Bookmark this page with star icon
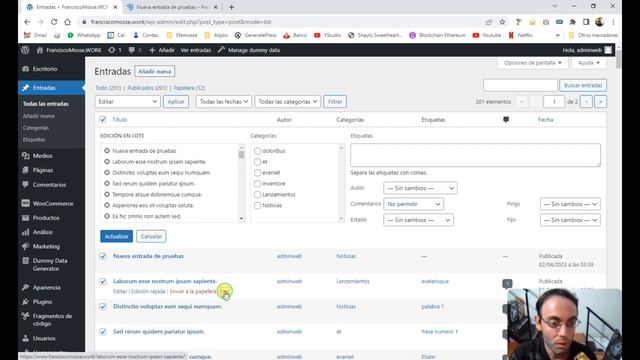640x360 pixels. point(502,22)
